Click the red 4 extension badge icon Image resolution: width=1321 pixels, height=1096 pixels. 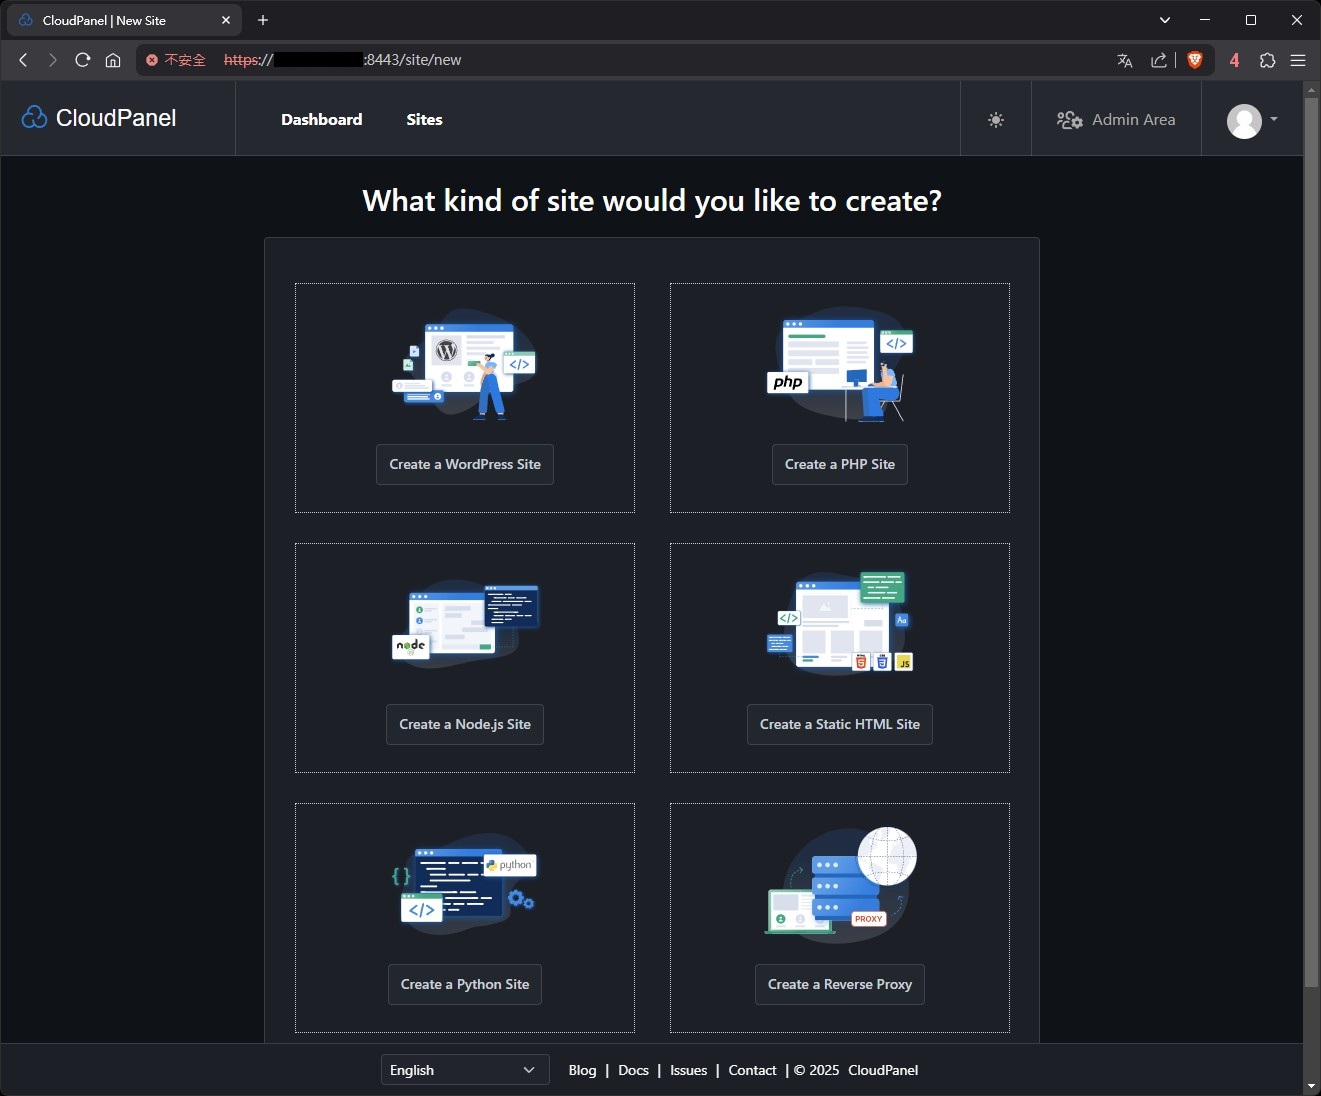click(1234, 60)
